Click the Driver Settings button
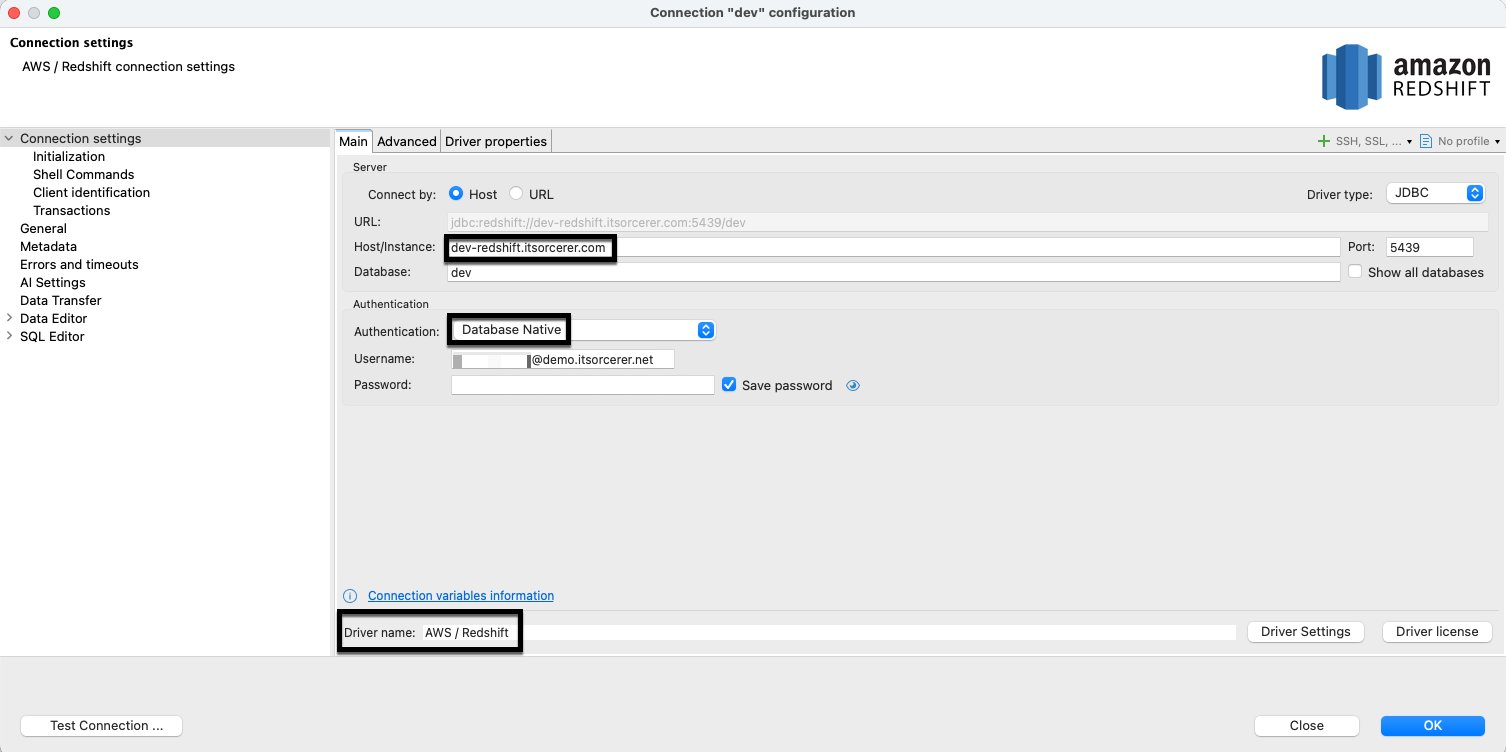Screen dimensions: 1506x752 pos(1305,631)
